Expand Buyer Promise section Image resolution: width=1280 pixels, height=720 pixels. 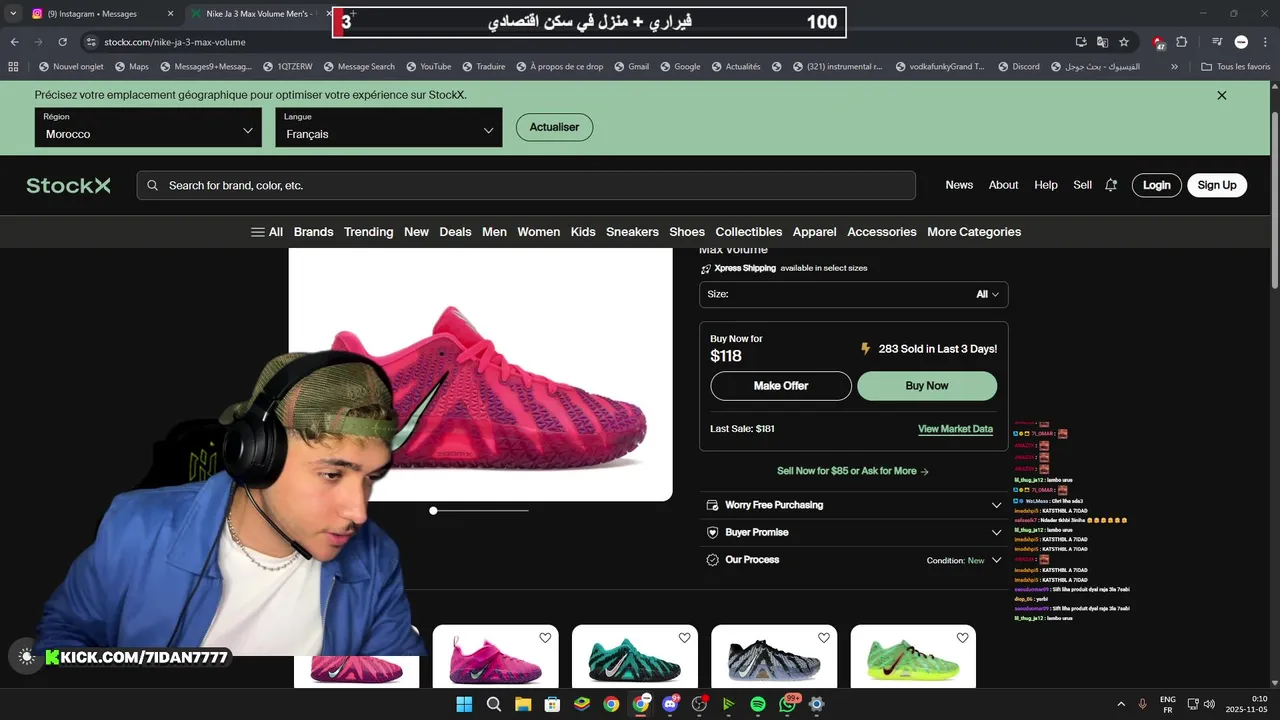[853, 532]
